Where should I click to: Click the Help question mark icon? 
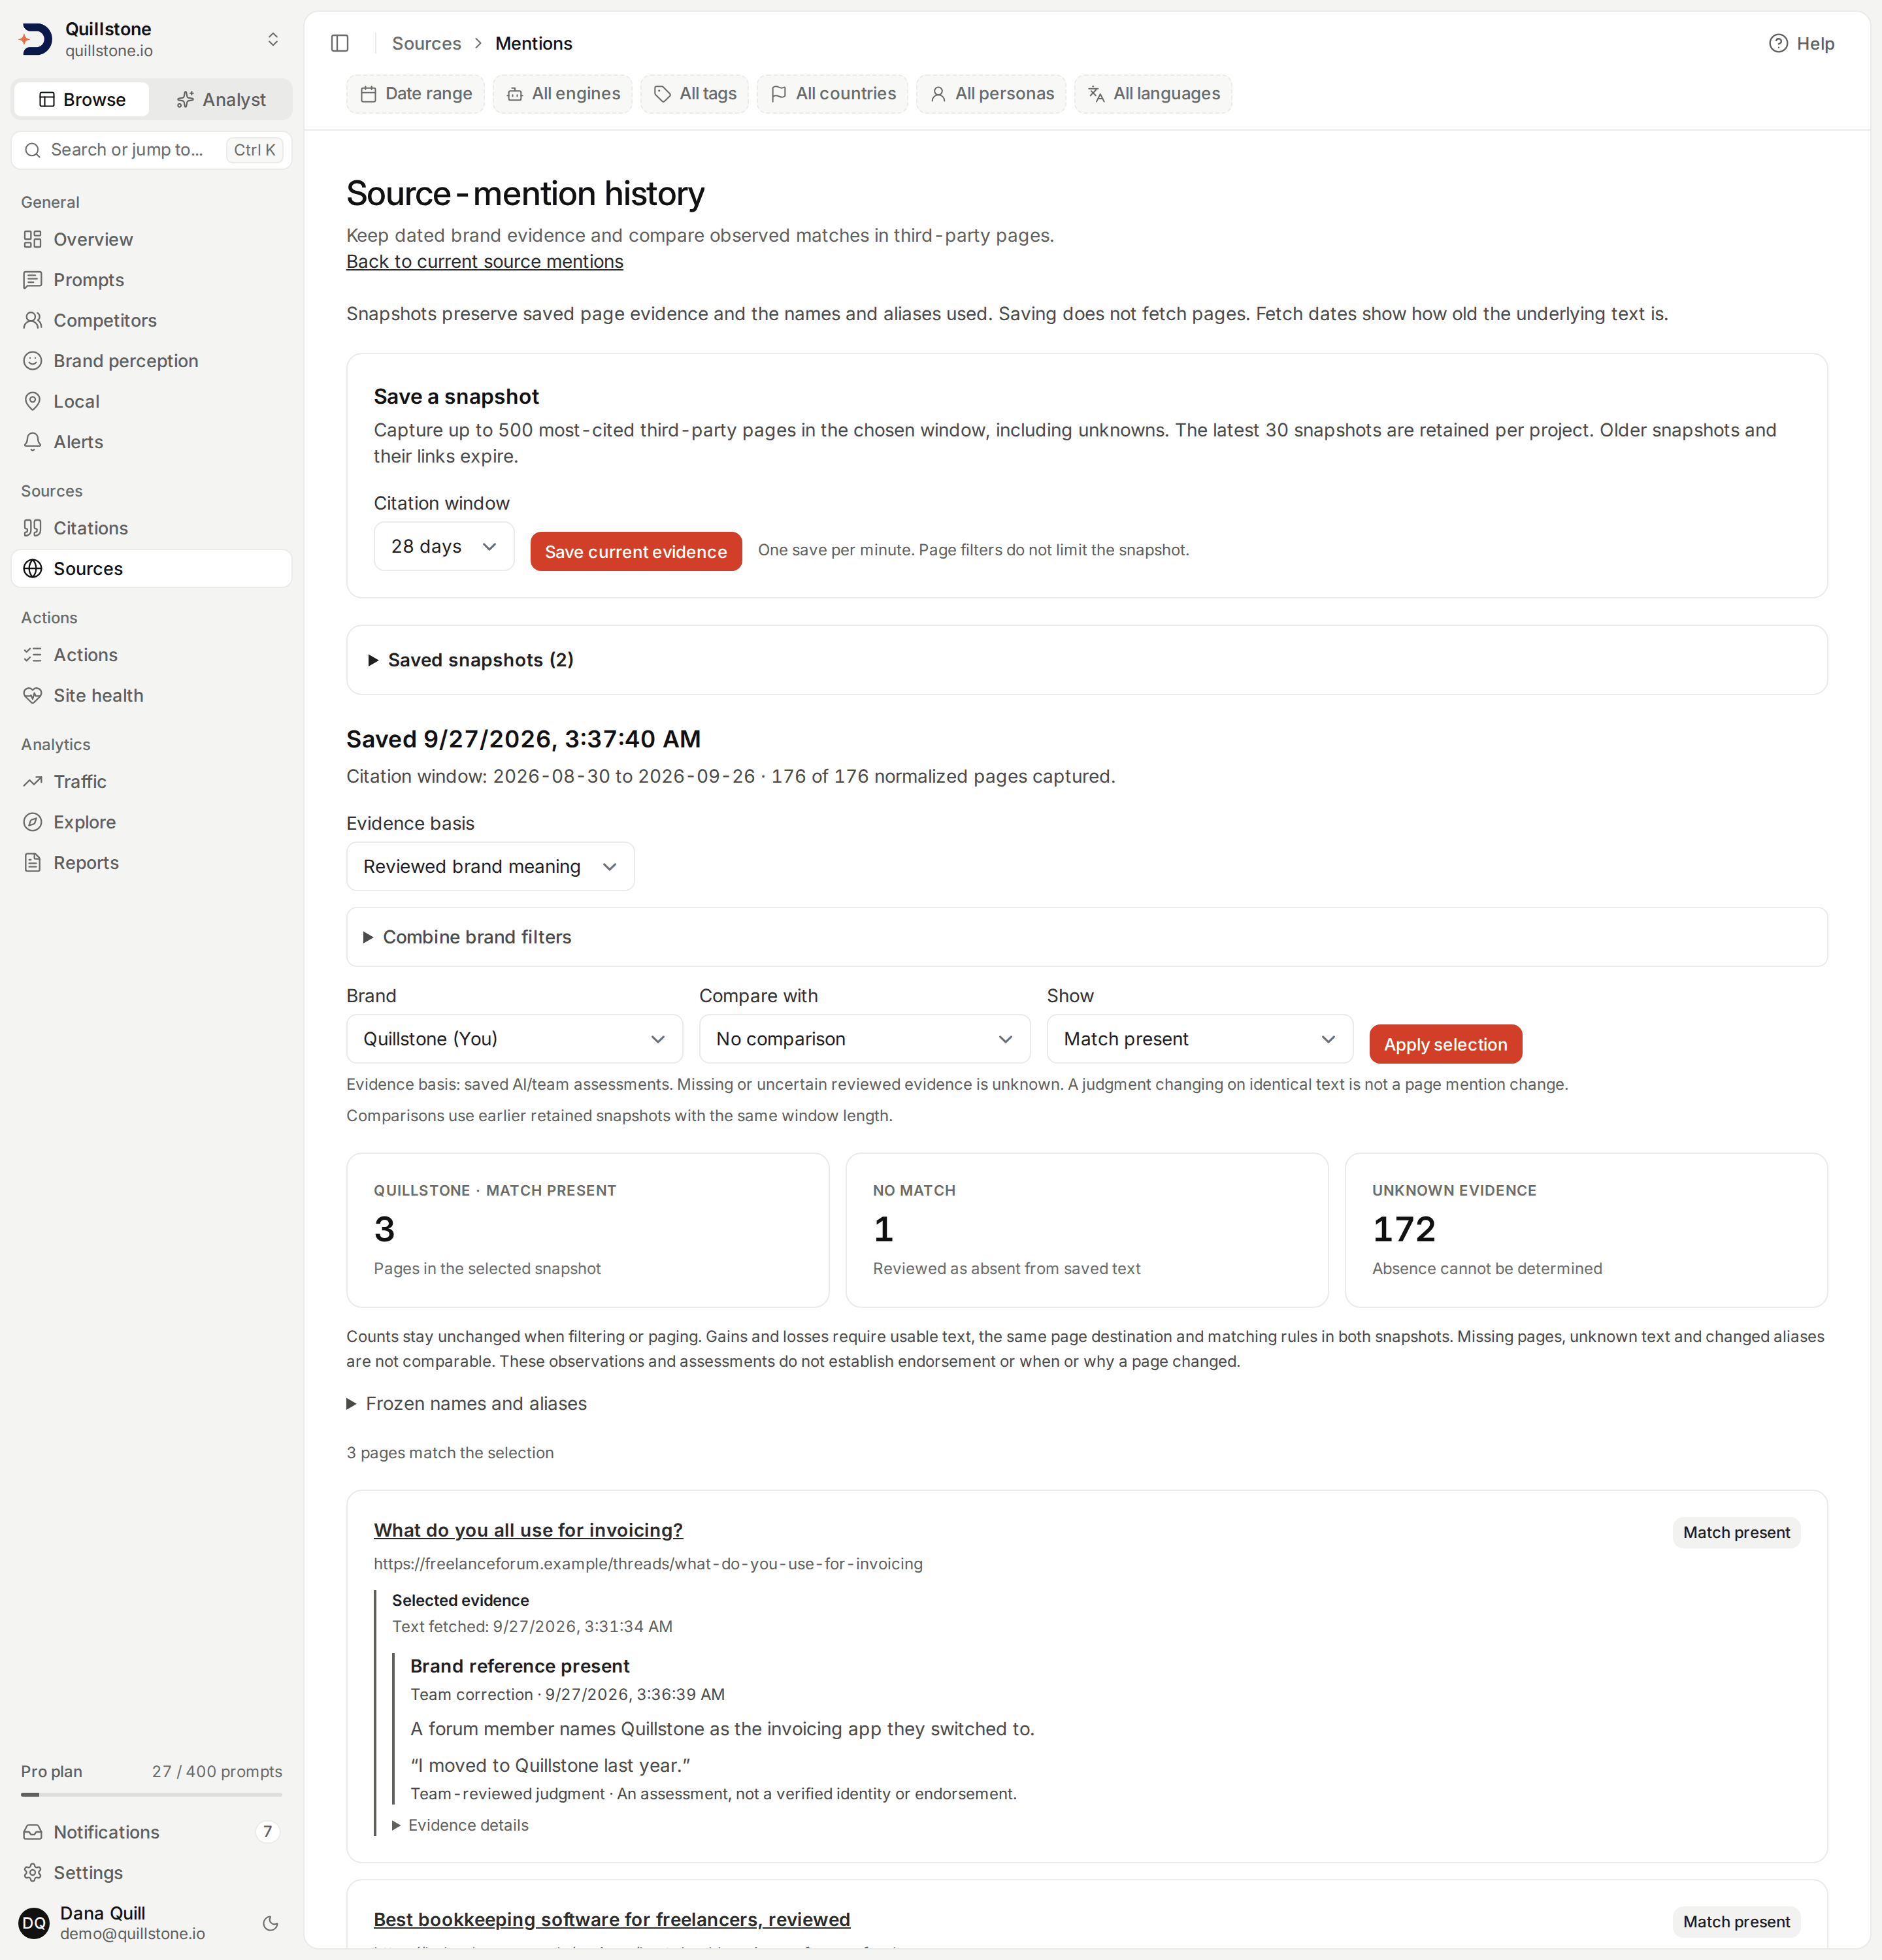[1778, 43]
